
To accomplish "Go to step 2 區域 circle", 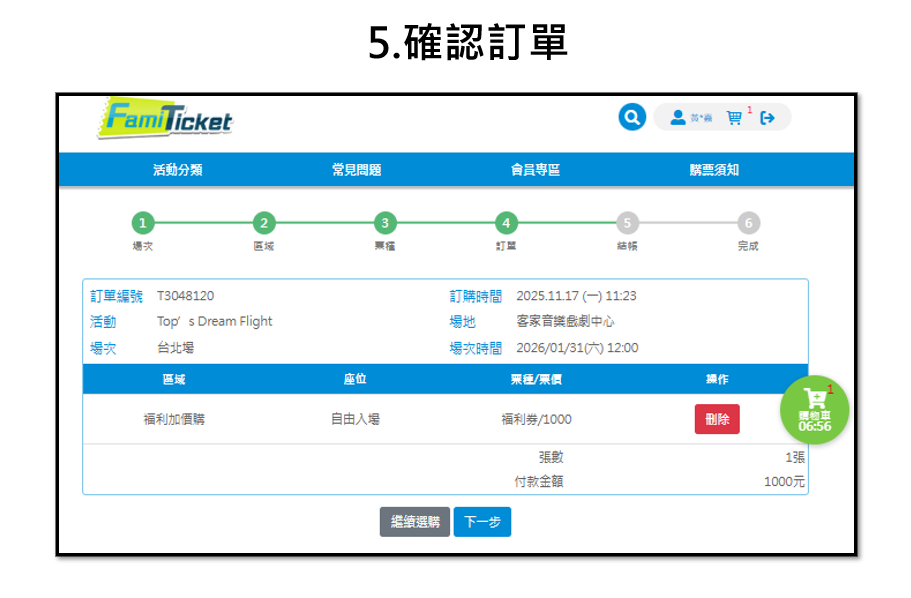I will [x=263, y=223].
